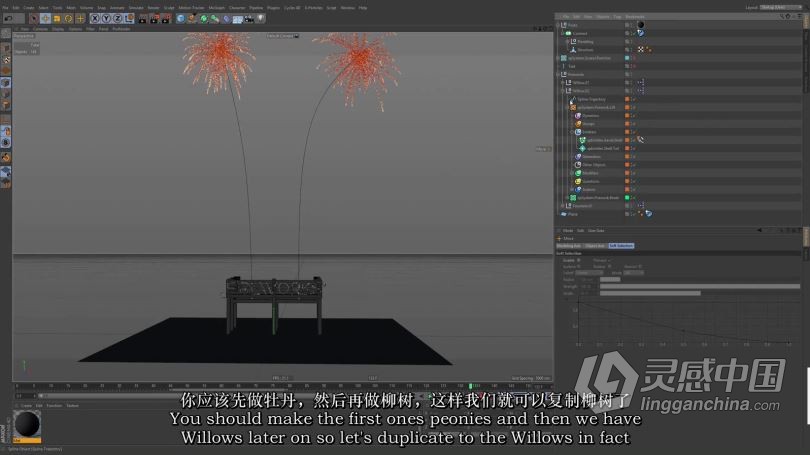
Task: Switch to the Soft Selection tab
Action: [621, 246]
